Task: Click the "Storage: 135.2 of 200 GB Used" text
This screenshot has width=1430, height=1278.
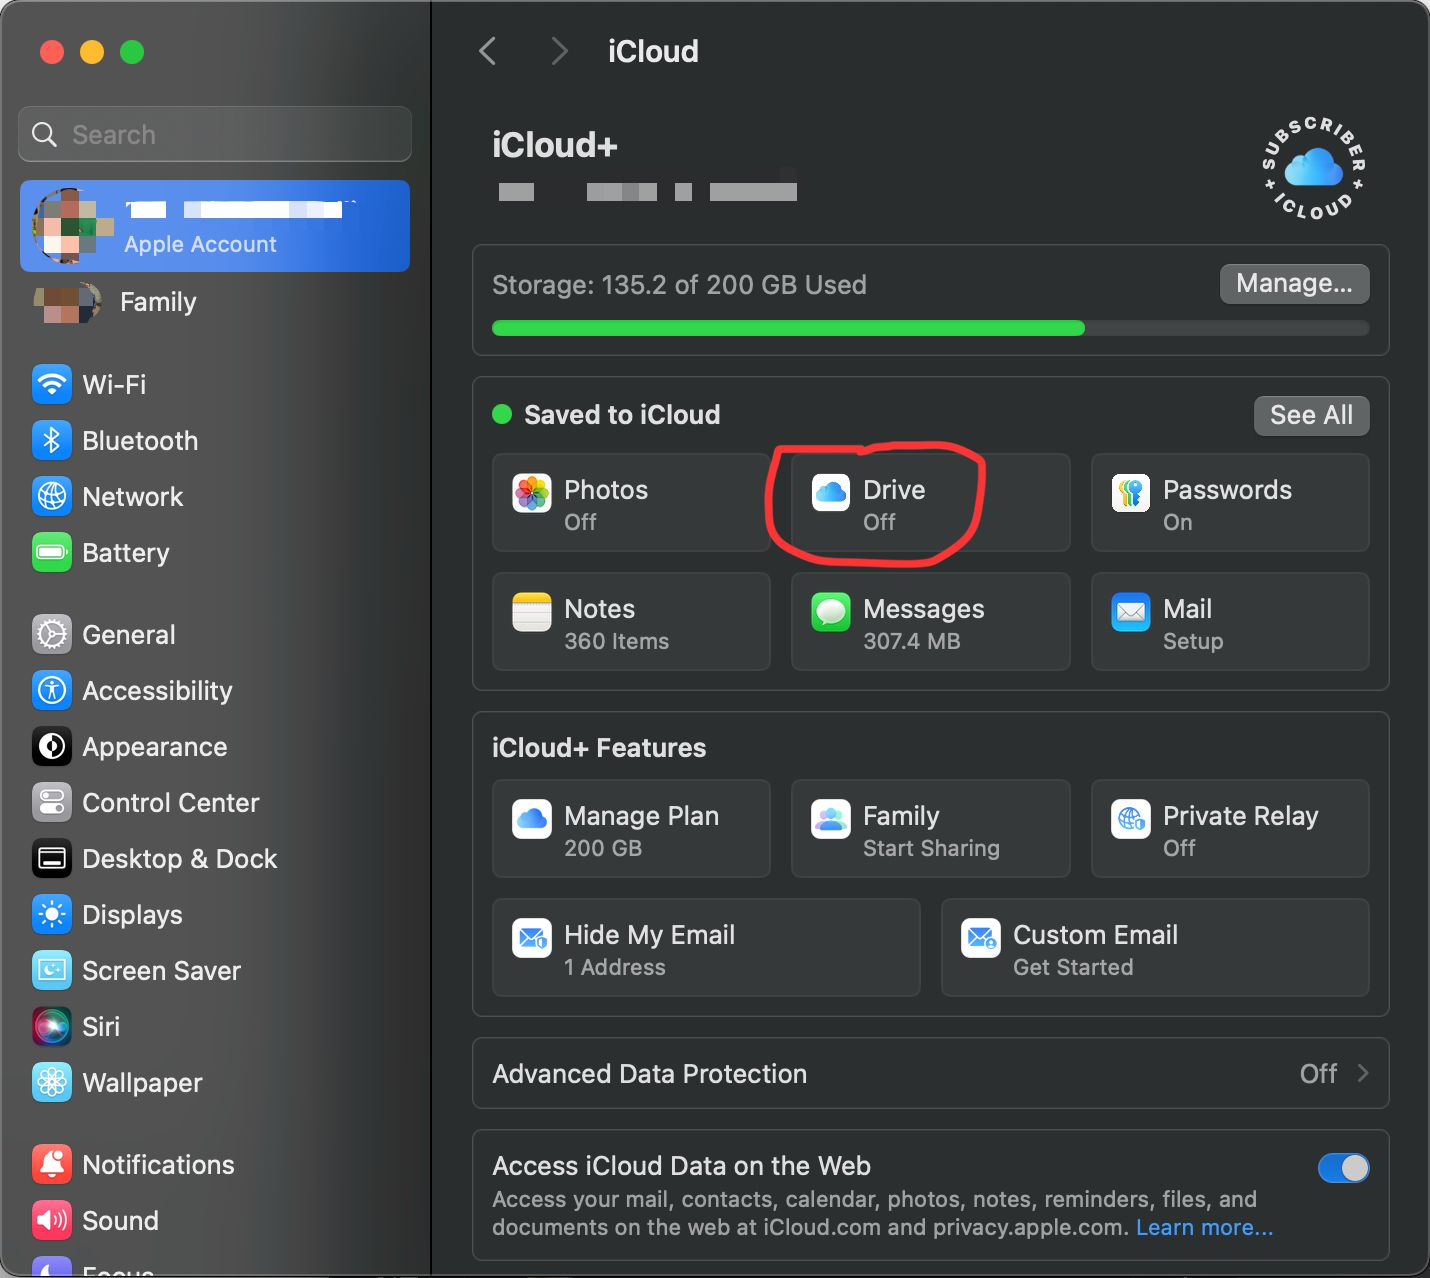Action: tap(679, 285)
